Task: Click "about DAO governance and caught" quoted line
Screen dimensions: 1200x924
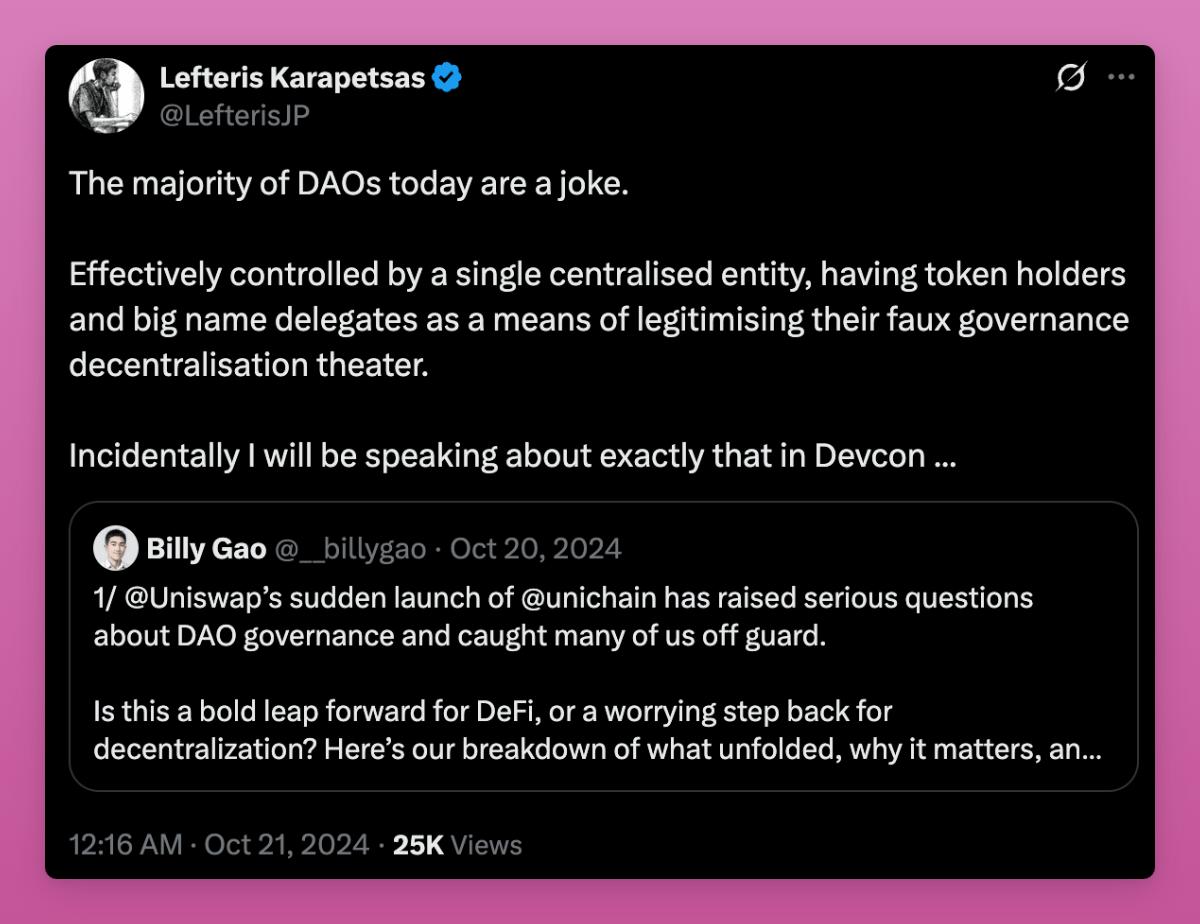Action: tap(460, 637)
